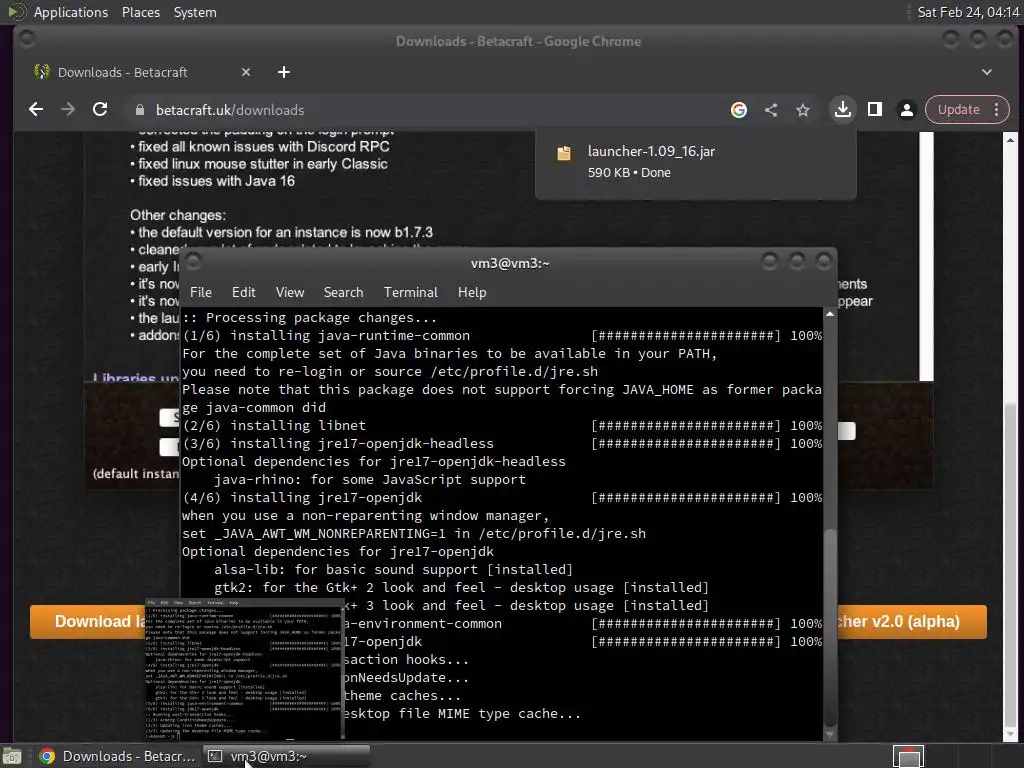Click Chrome page scroll up arrow
This screenshot has width=1024, height=768.
point(1010,140)
